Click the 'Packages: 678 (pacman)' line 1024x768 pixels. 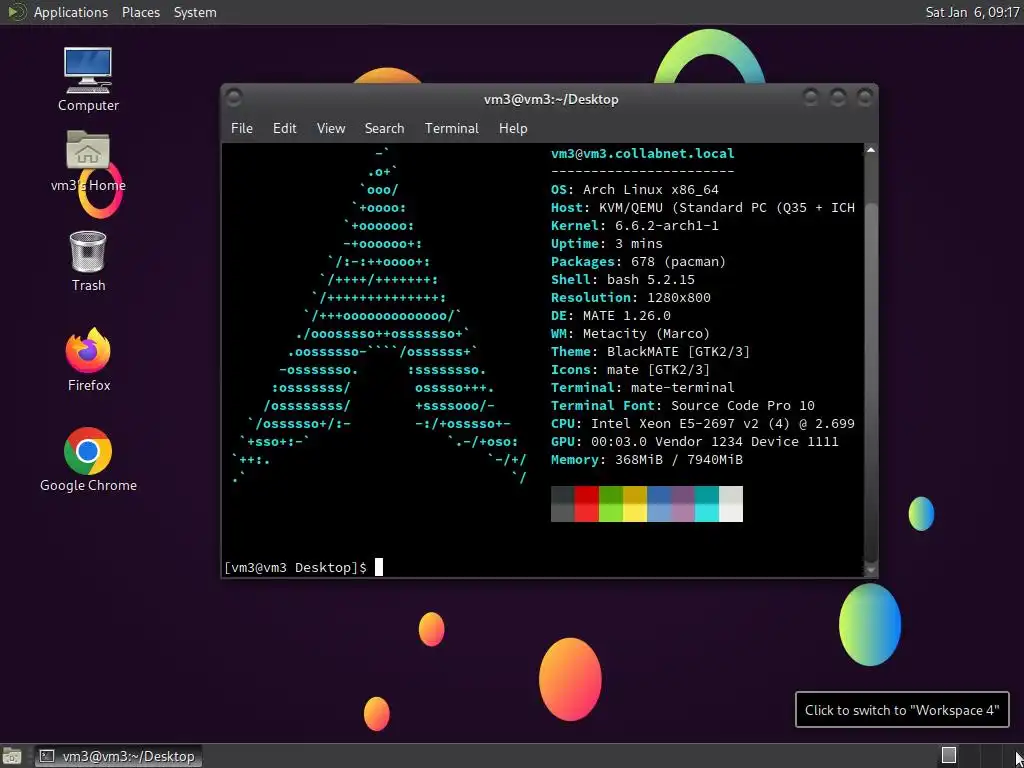[639, 261]
